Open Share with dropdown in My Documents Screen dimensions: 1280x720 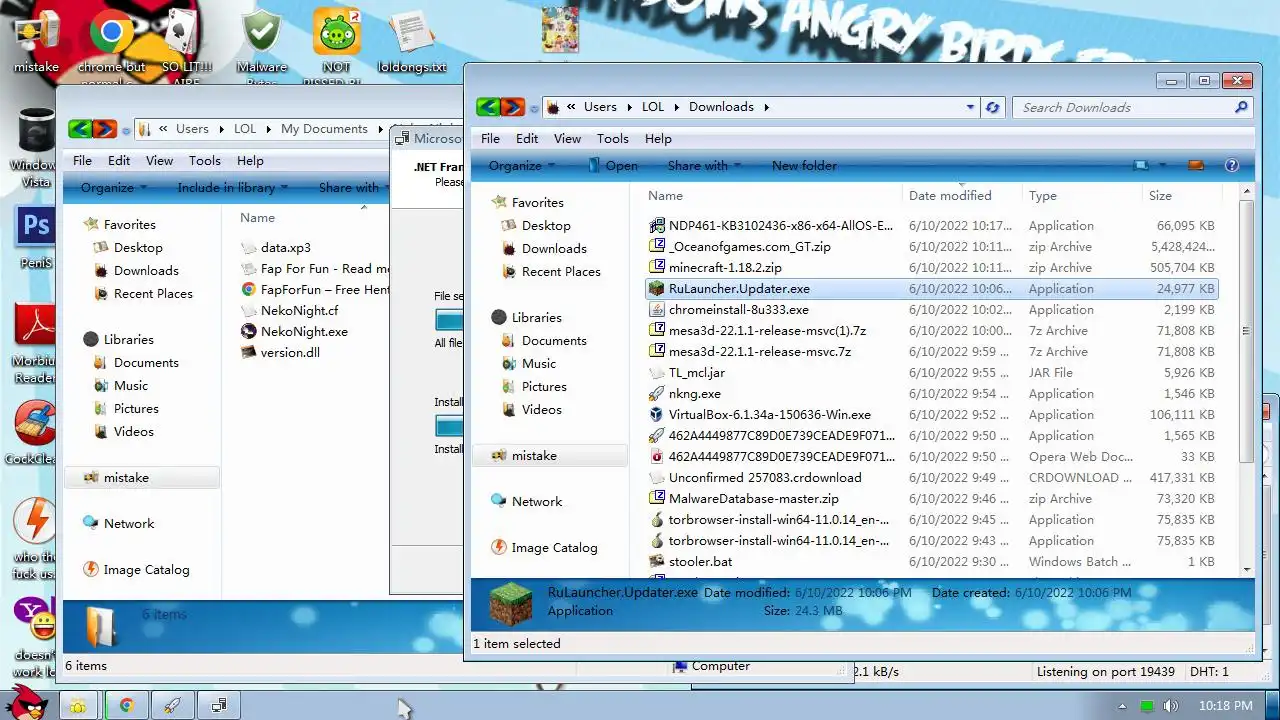coord(354,187)
